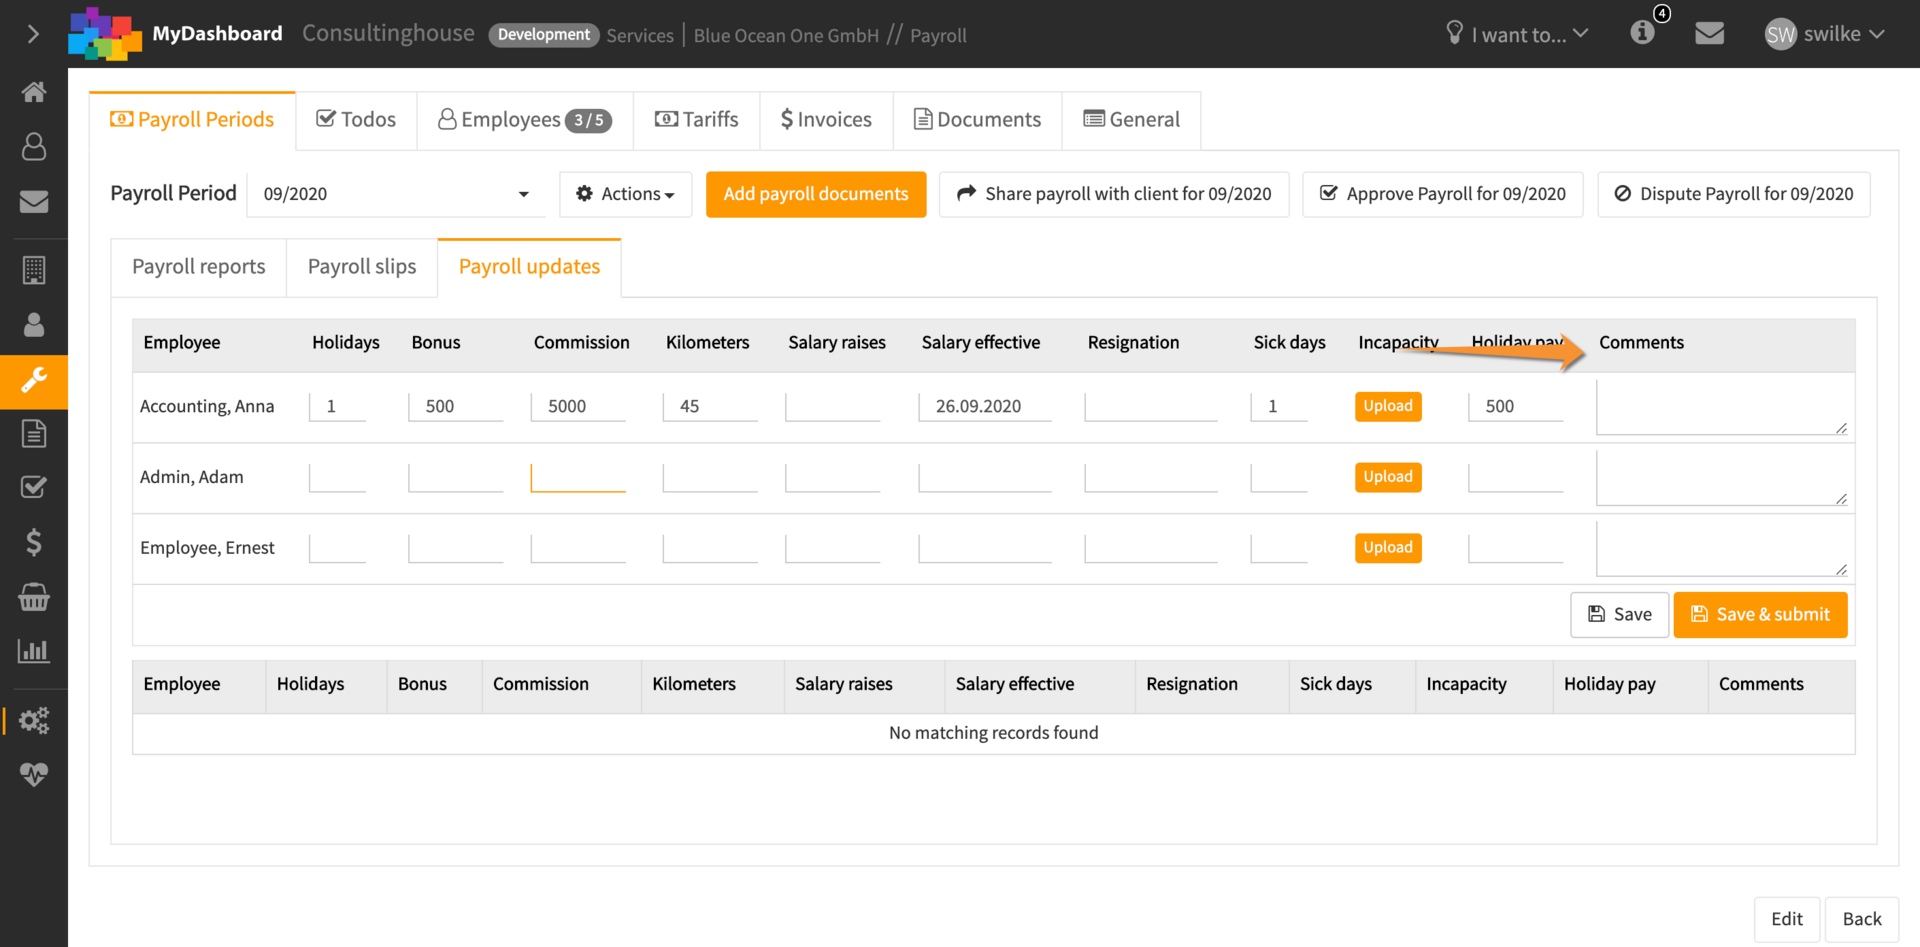The image size is (1920, 947).
Task: Select the Payroll updates subtab
Action: 529,267
